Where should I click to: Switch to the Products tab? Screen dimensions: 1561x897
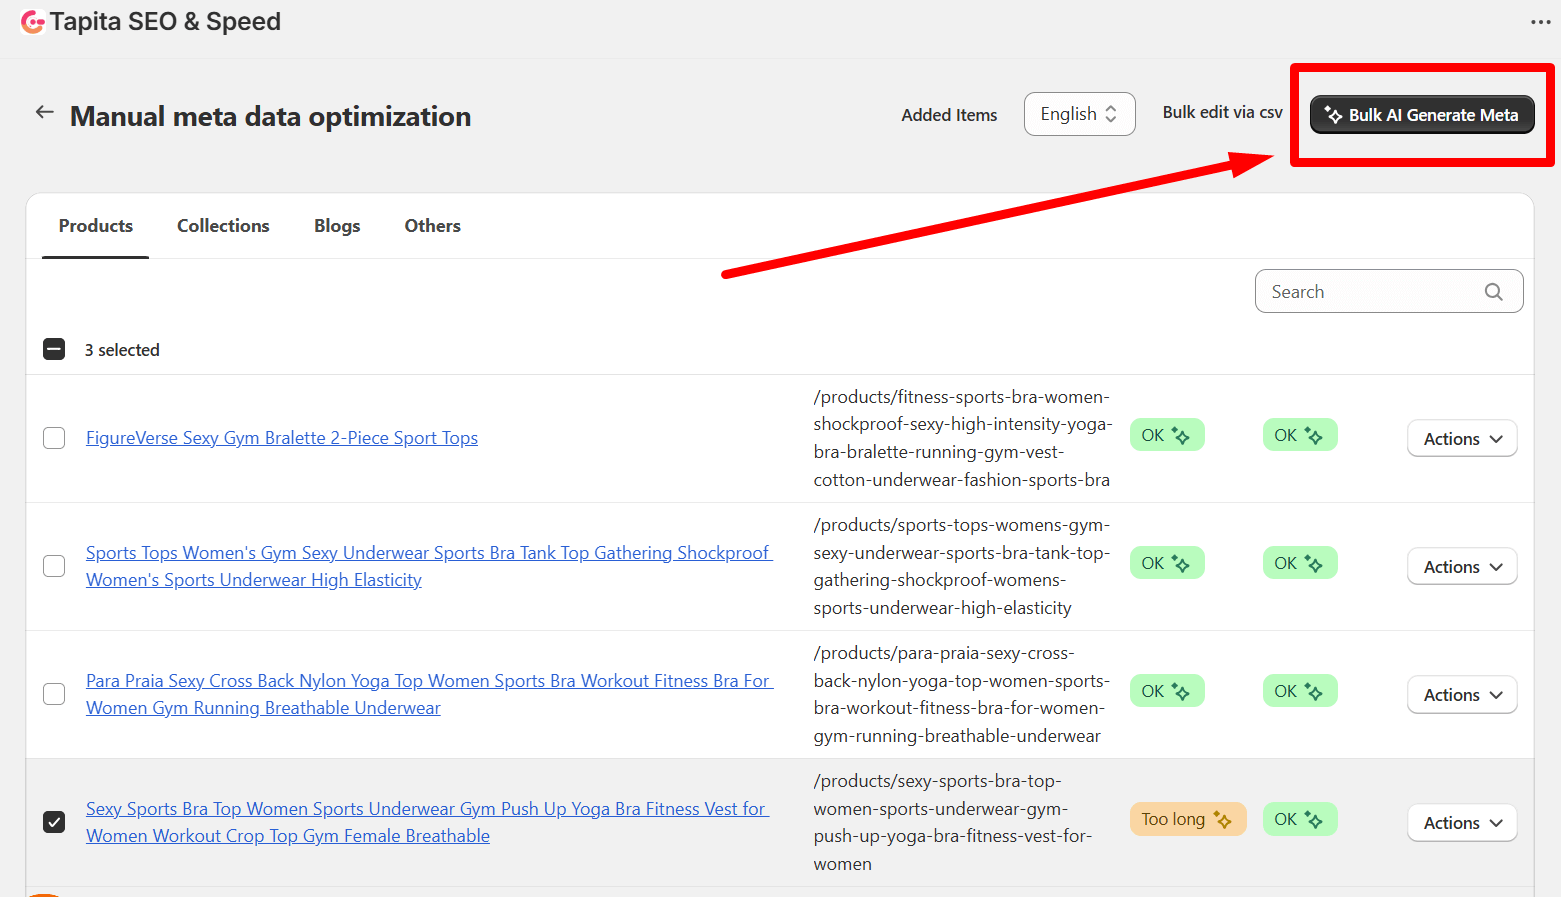pos(96,226)
